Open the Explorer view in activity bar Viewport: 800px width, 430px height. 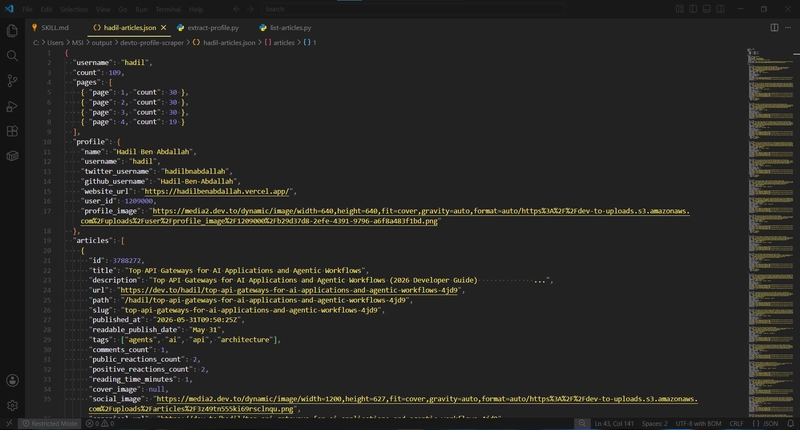[x=12, y=31]
